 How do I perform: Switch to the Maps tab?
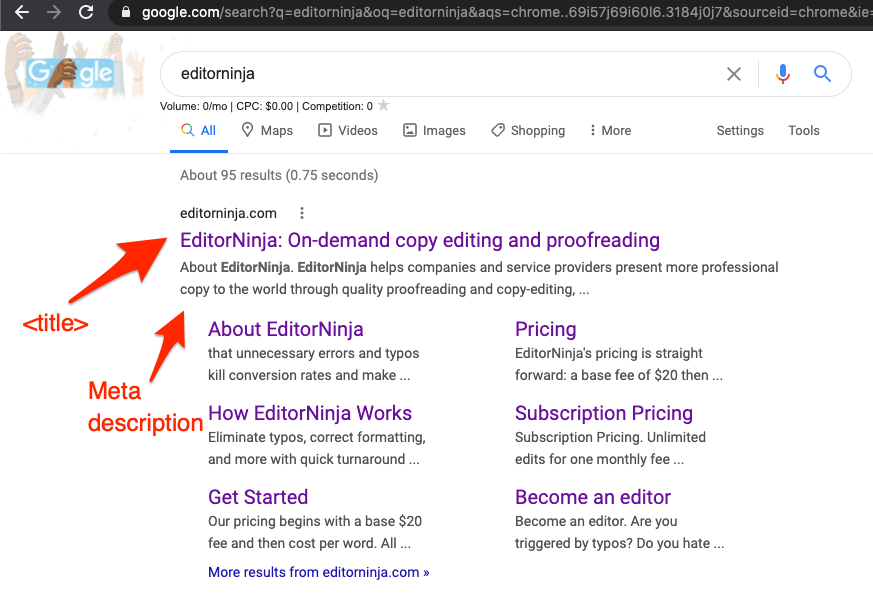[x=267, y=130]
